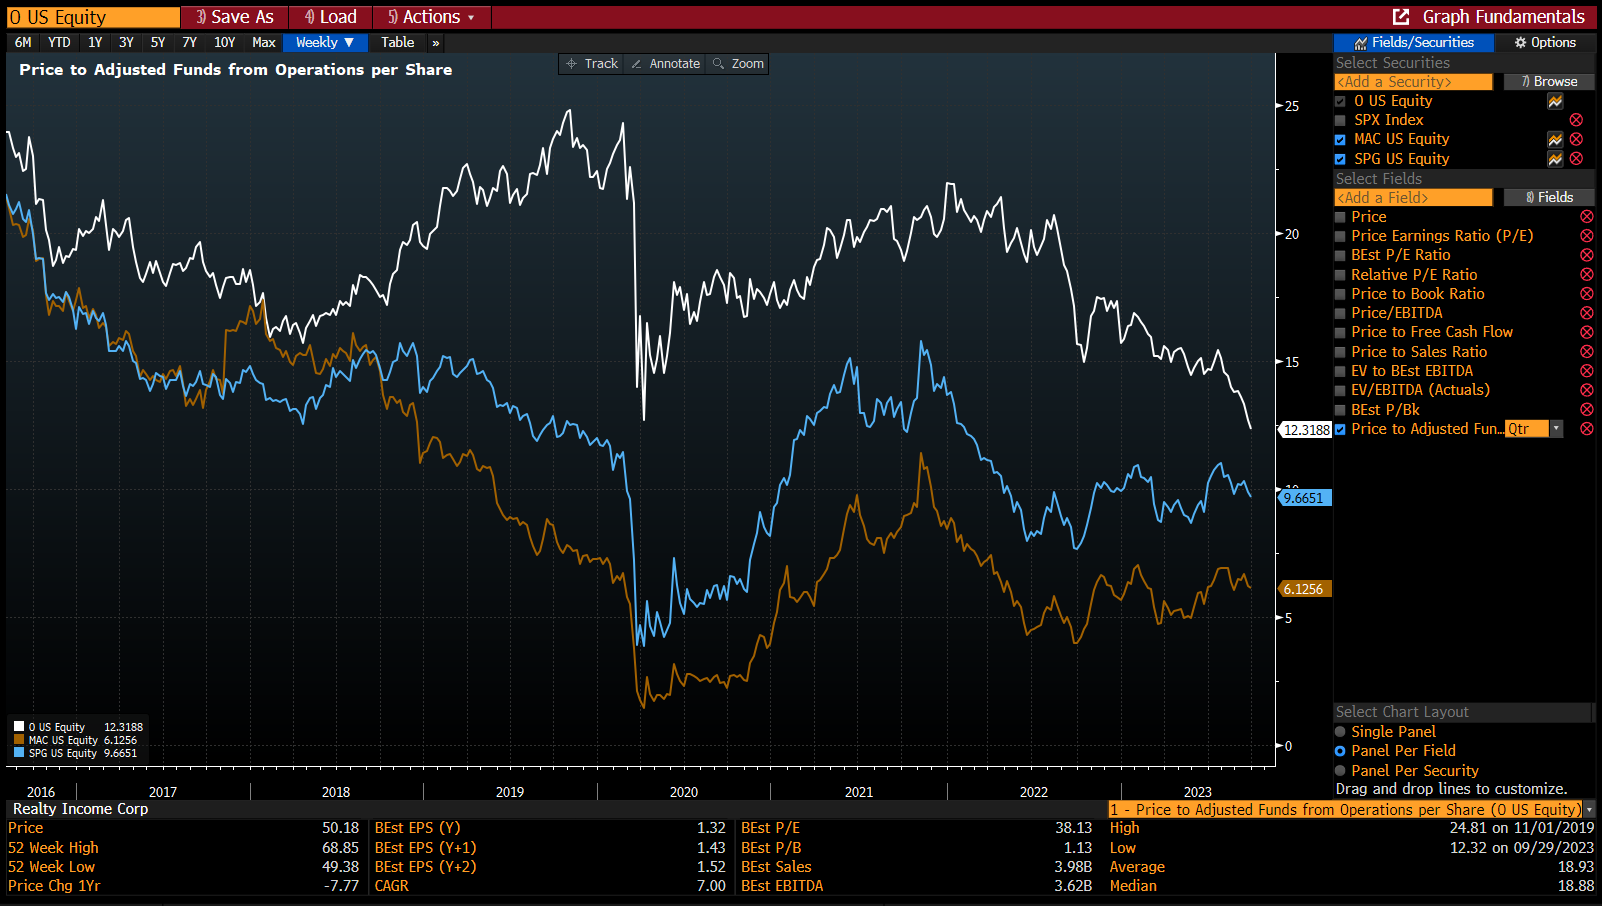Click the orange MAC US Equity legend swatch

(x=19, y=740)
